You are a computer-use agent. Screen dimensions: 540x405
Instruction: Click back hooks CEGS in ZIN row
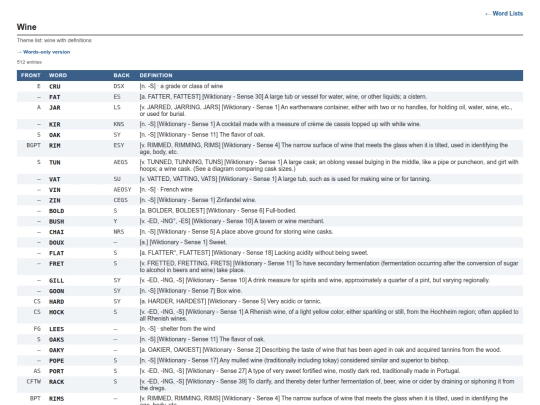click(121, 200)
